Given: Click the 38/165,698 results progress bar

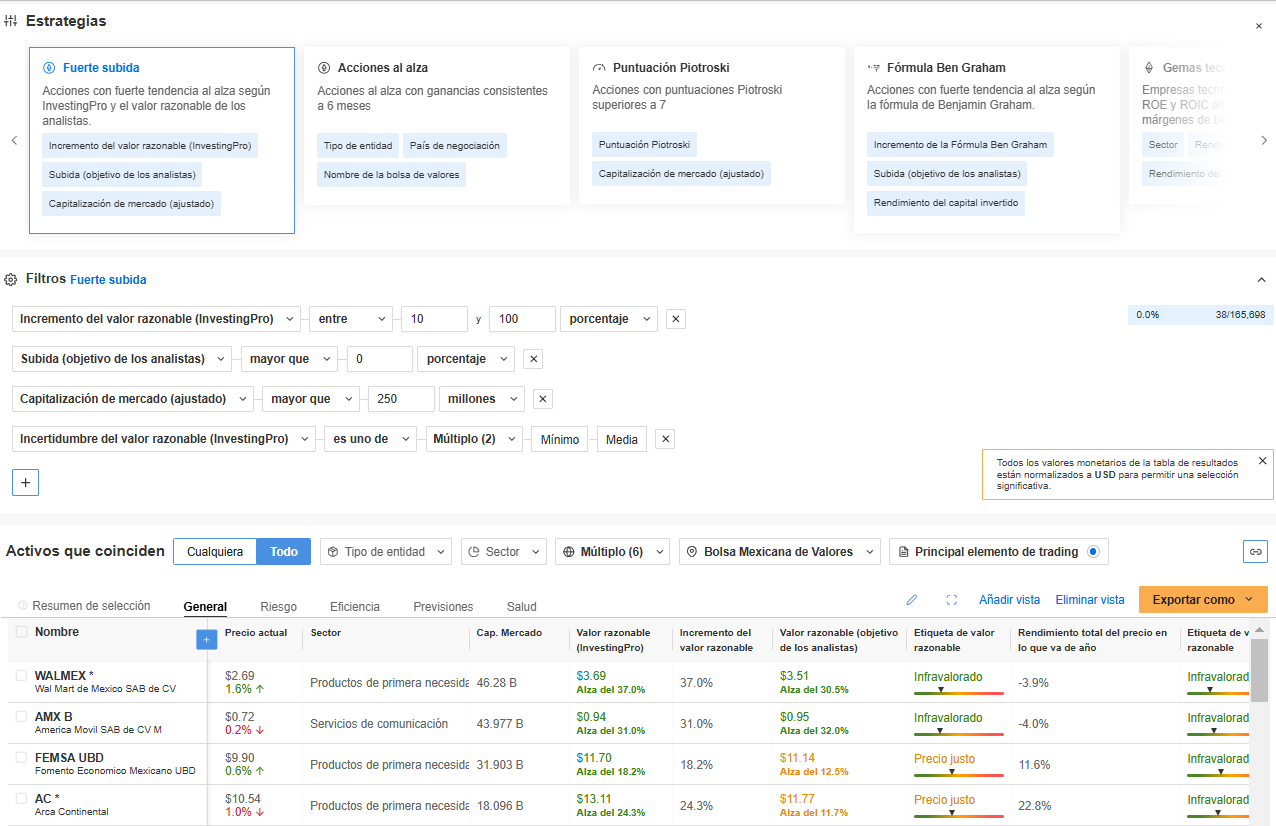Looking at the screenshot, I should [1200, 314].
